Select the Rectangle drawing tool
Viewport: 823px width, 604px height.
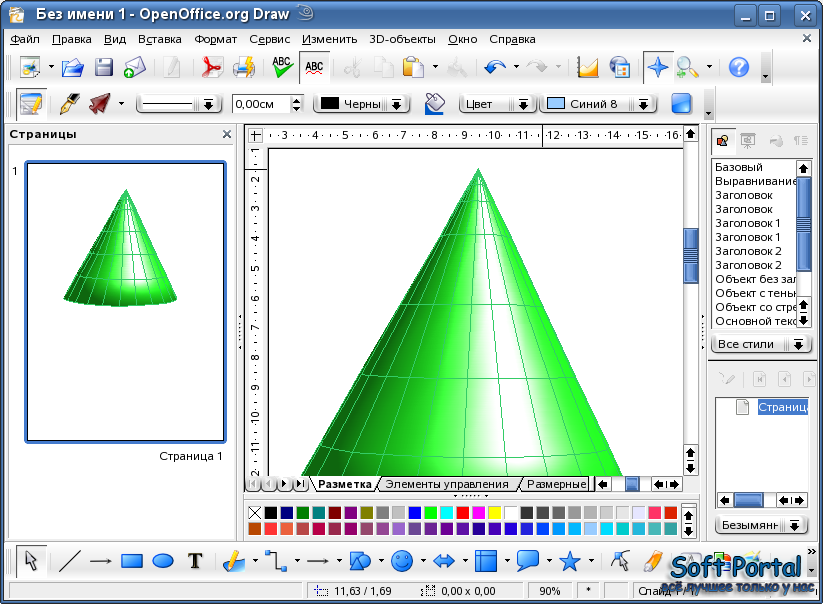click(132, 561)
